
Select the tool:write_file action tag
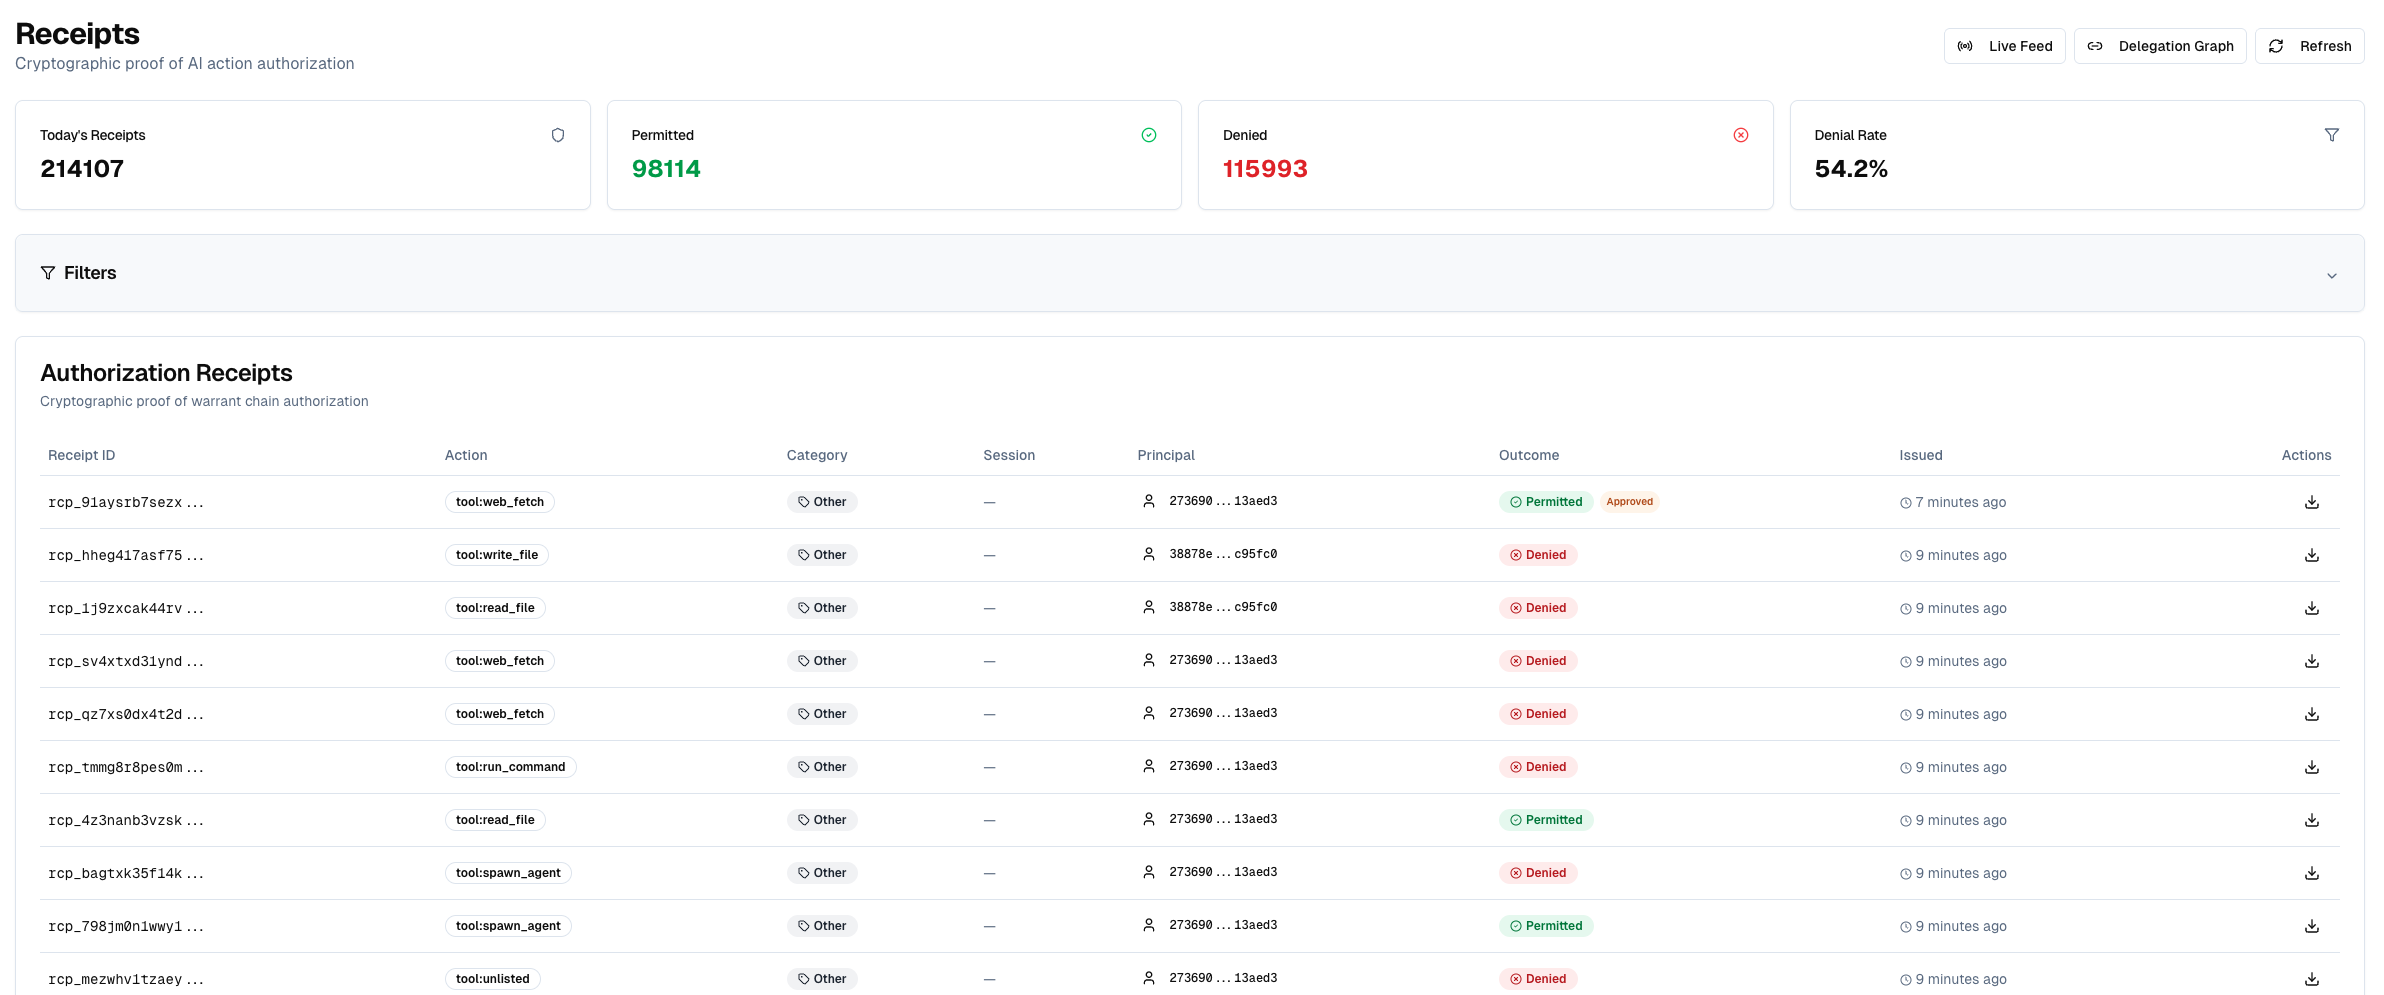pos(497,555)
